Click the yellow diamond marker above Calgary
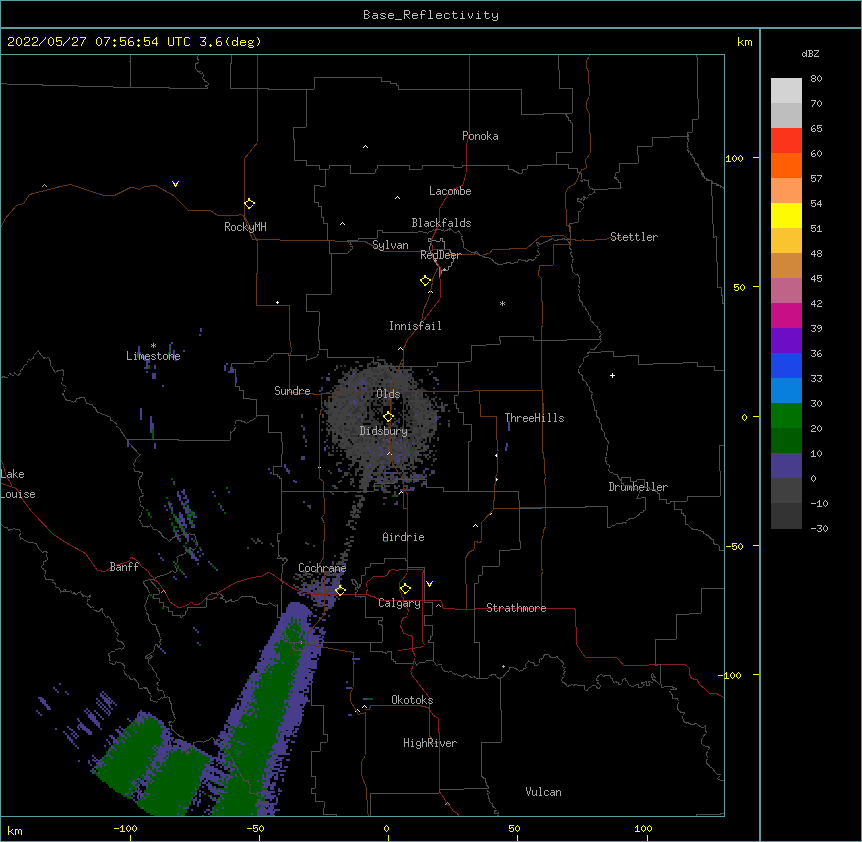 point(405,589)
